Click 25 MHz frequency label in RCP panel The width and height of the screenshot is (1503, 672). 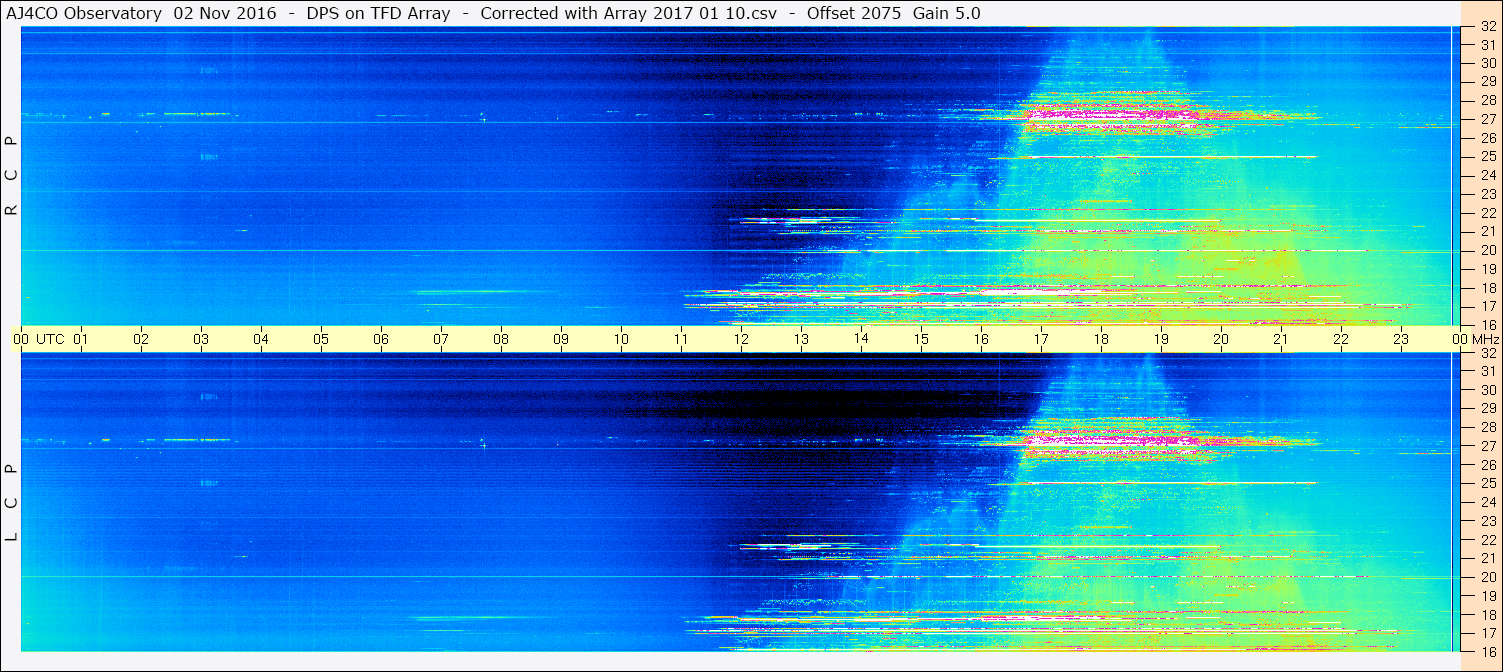coord(1488,157)
